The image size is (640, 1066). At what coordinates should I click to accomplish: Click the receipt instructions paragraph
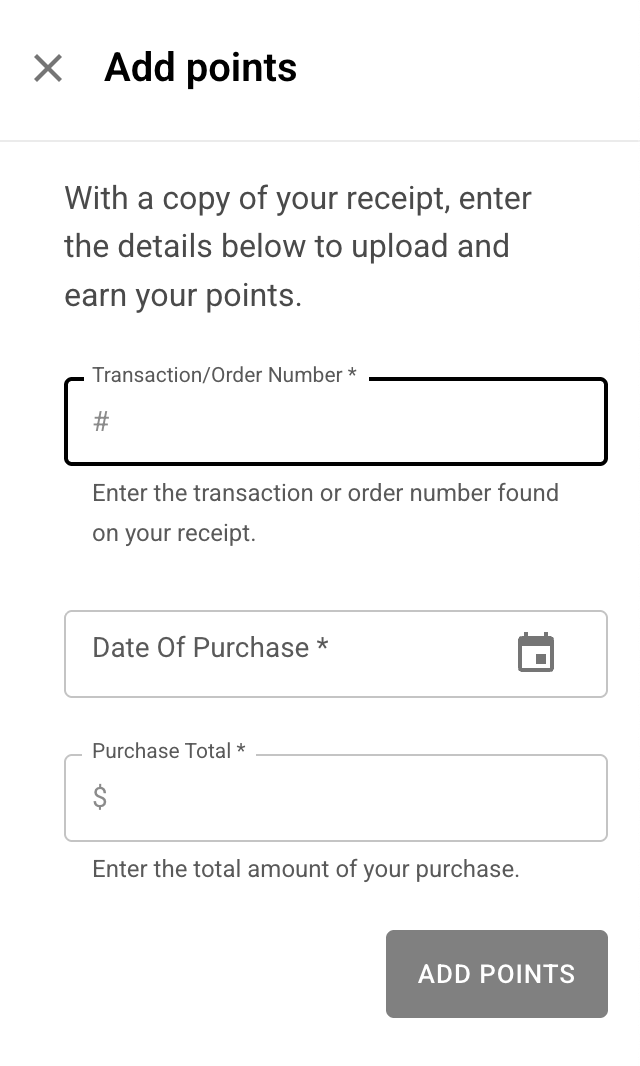coord(298,246)
